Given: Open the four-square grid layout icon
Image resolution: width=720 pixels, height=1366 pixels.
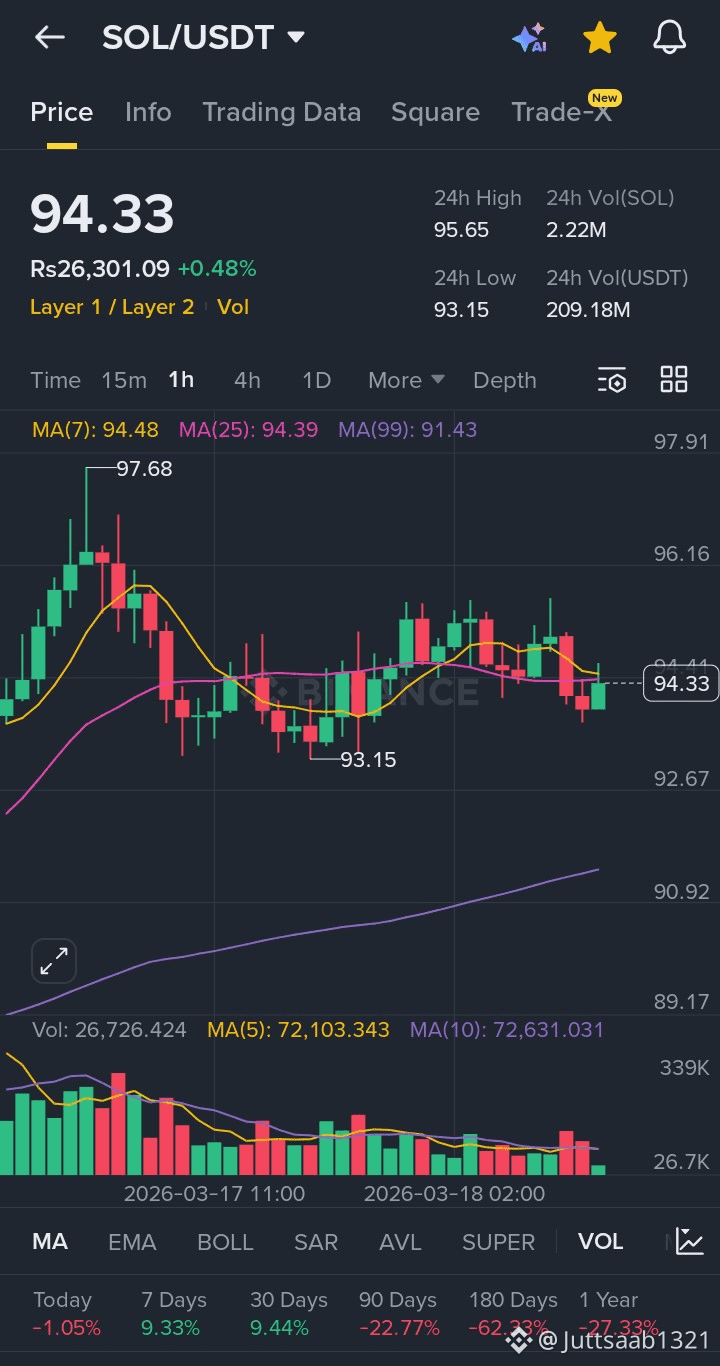Looking at the screenshot, I should pos(674,380).
